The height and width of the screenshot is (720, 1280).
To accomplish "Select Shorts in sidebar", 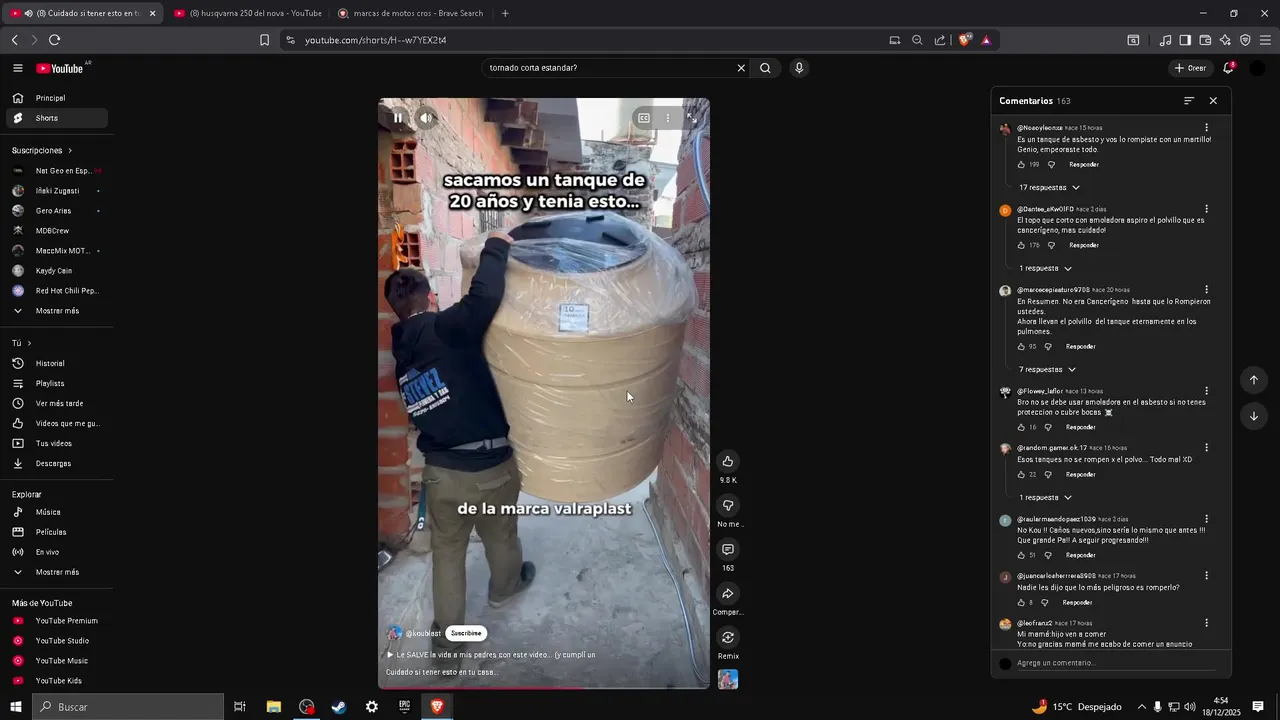I will pyautogui.click(x=57, y=118).
